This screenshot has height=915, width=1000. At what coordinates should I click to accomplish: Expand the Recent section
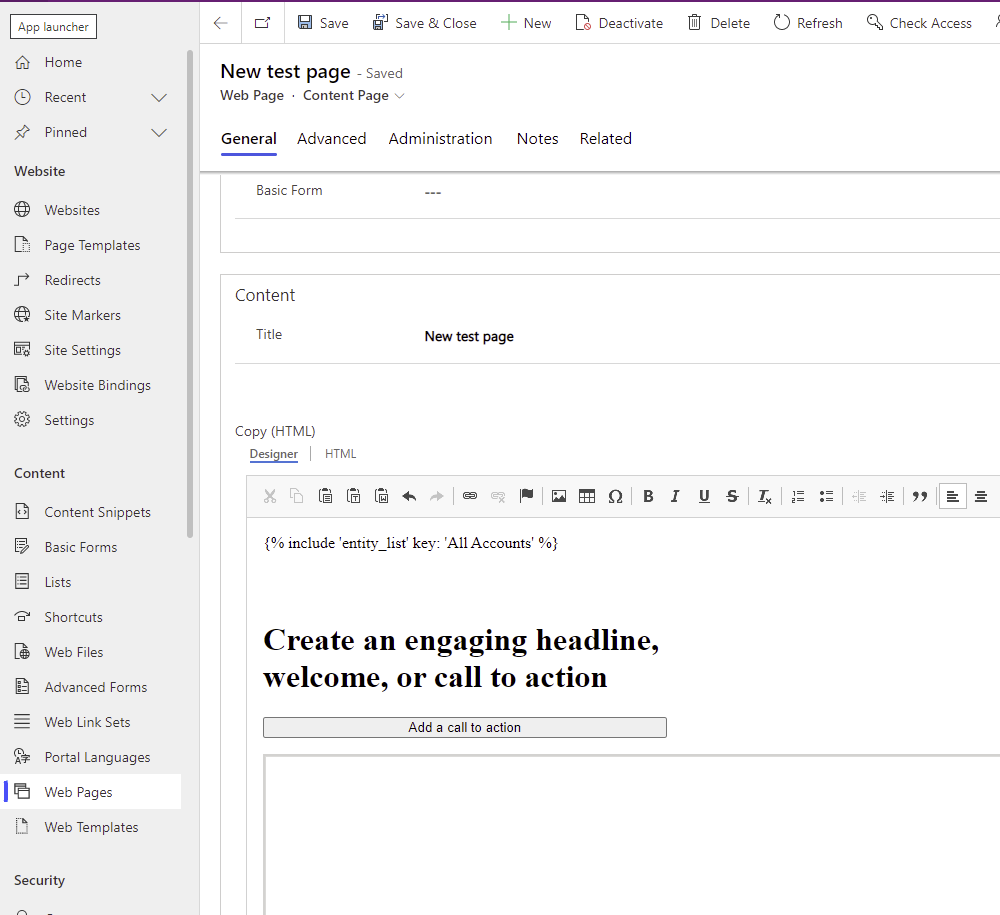click(x=159, y=98)
